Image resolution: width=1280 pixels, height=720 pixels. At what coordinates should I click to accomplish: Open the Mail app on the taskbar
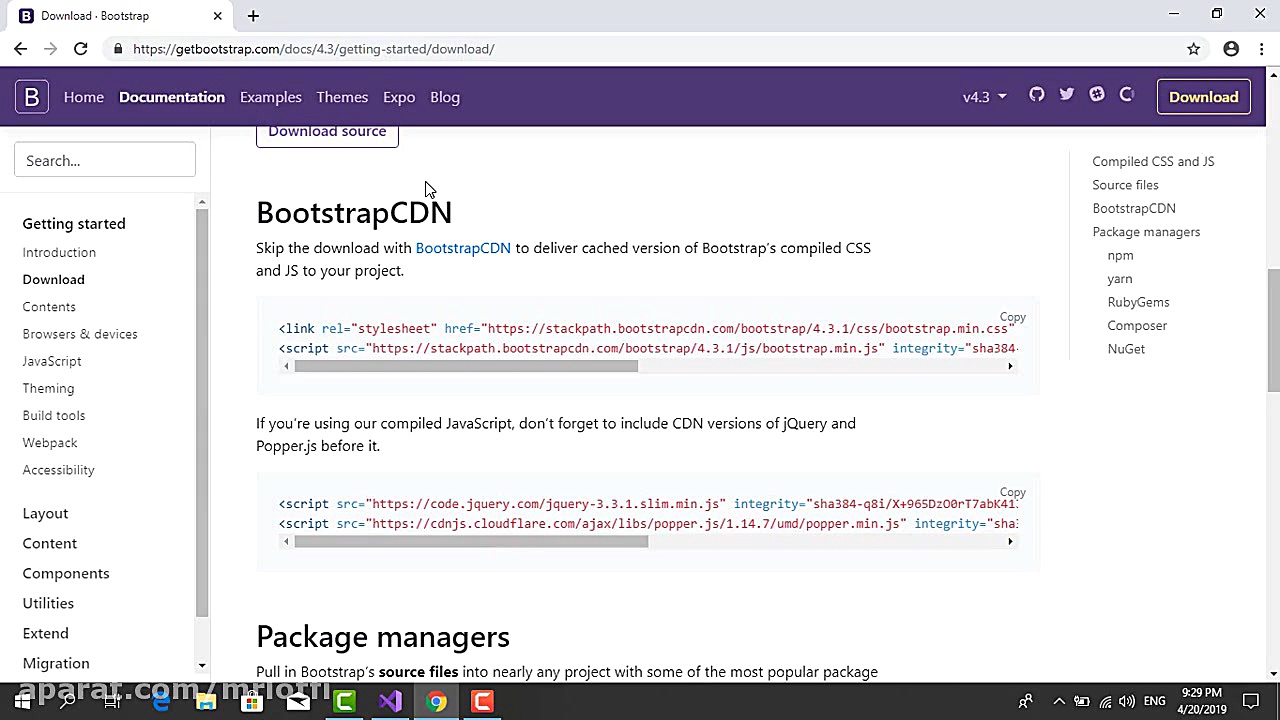point(298,701)
